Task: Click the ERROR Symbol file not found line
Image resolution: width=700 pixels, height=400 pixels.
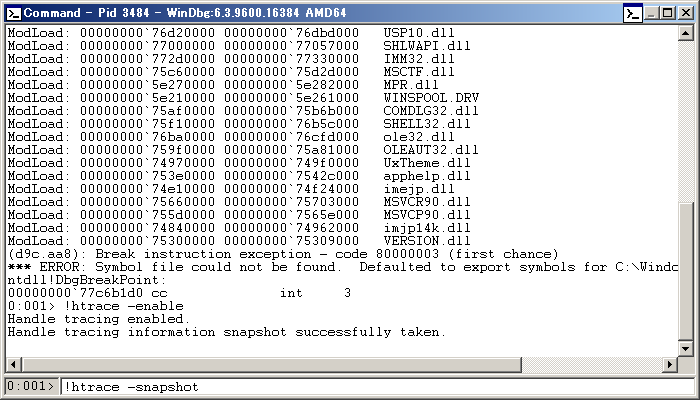Action: [x=343, y=267]
